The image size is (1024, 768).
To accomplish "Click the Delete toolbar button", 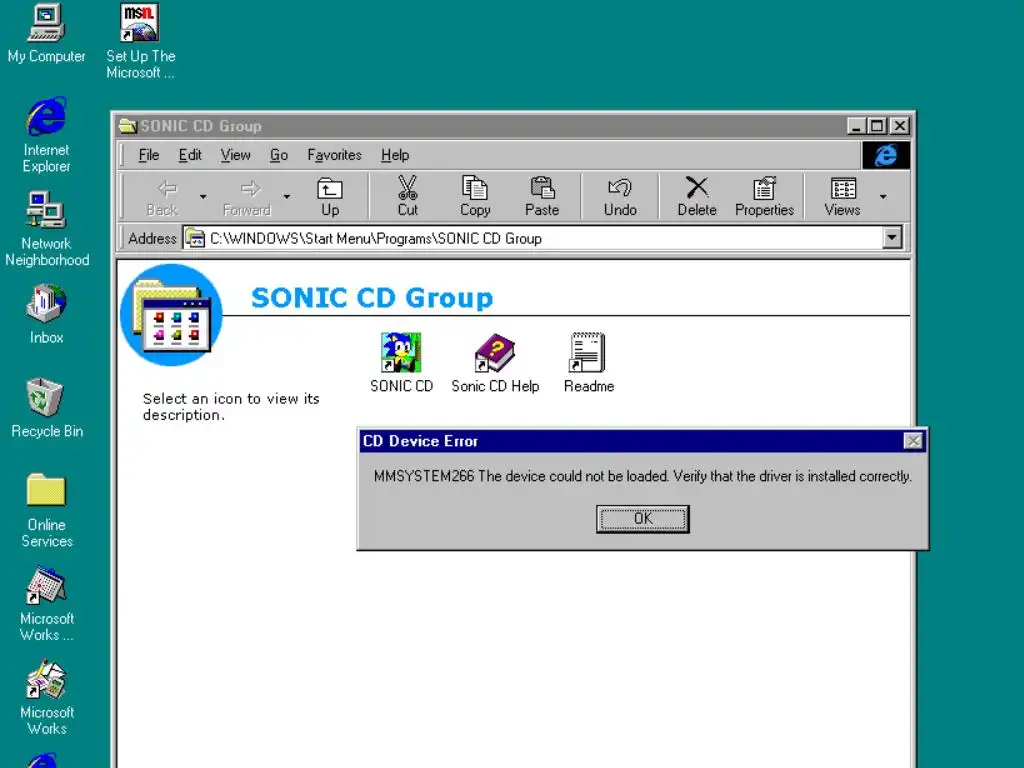I will [x=697, y=197].
